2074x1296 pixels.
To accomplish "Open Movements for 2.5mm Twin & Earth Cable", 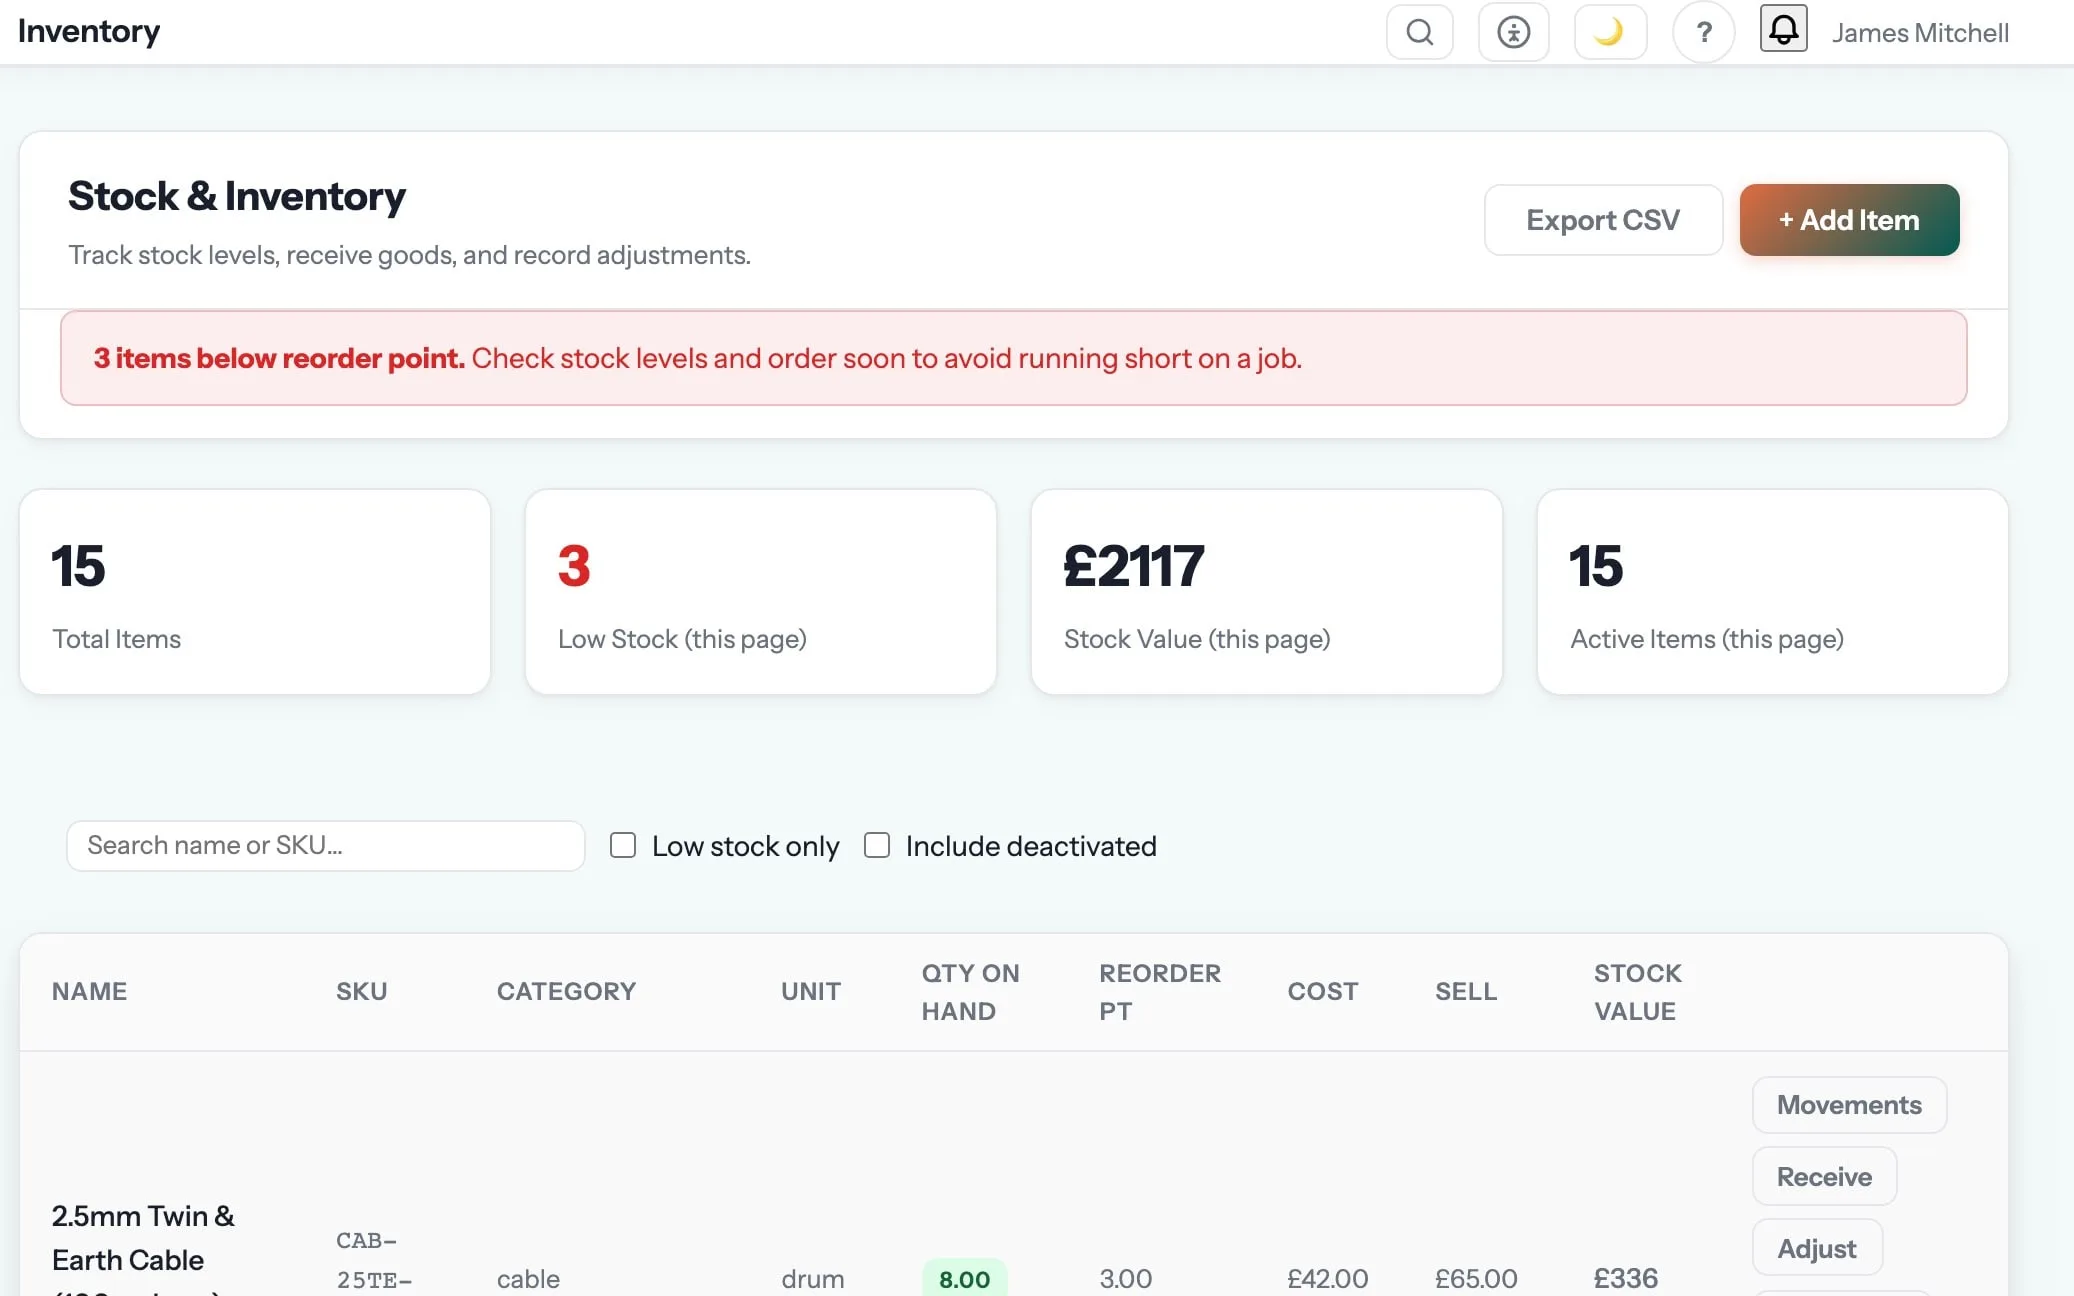I will (1849, 1105).
